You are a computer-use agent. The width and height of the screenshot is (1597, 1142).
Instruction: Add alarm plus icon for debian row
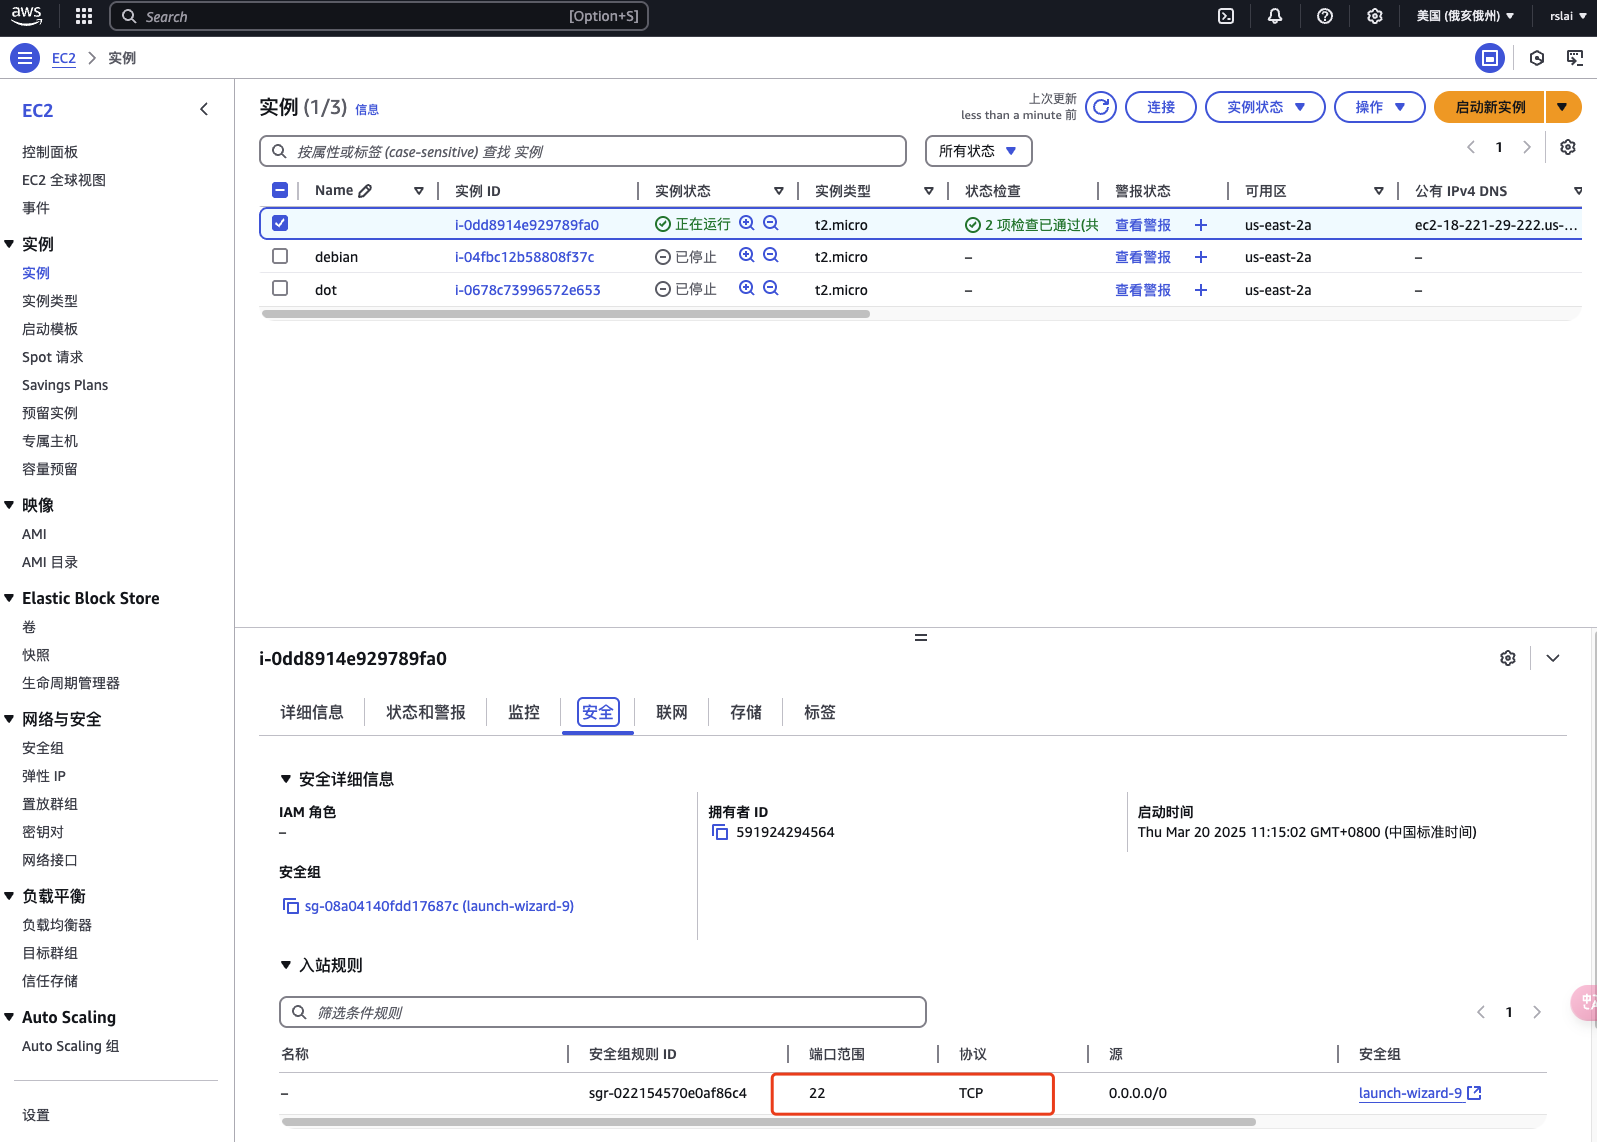1201,257
